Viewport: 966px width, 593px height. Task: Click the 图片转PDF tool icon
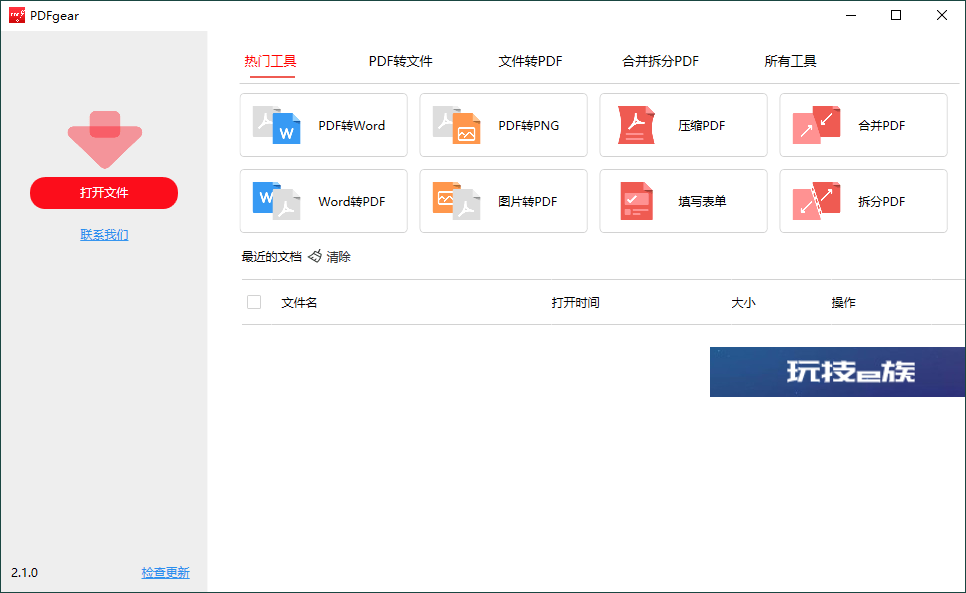click(x=457, y=201)
